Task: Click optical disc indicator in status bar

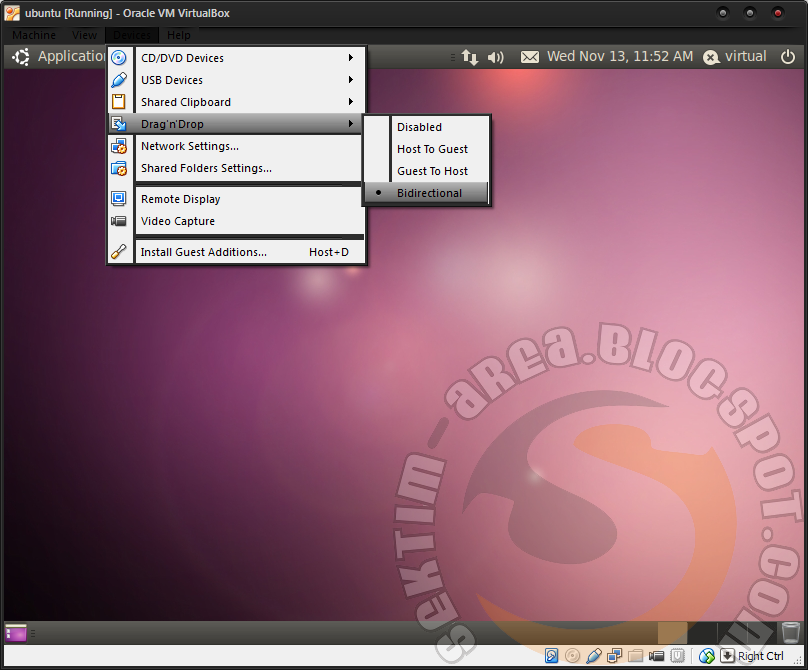Action: [573, 656]
